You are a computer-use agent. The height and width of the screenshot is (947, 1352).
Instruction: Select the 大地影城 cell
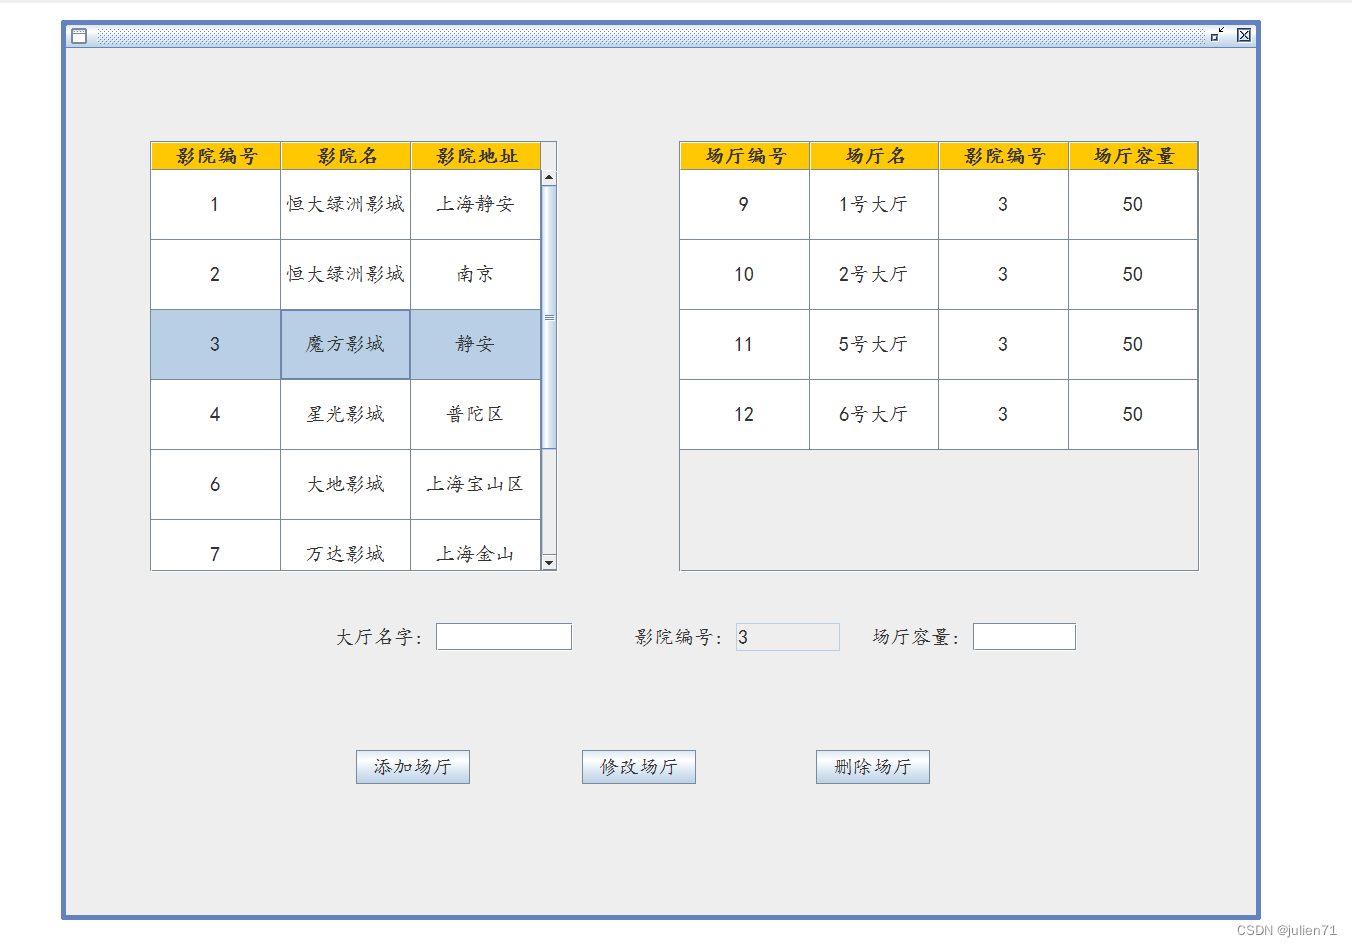pos(346,485)
